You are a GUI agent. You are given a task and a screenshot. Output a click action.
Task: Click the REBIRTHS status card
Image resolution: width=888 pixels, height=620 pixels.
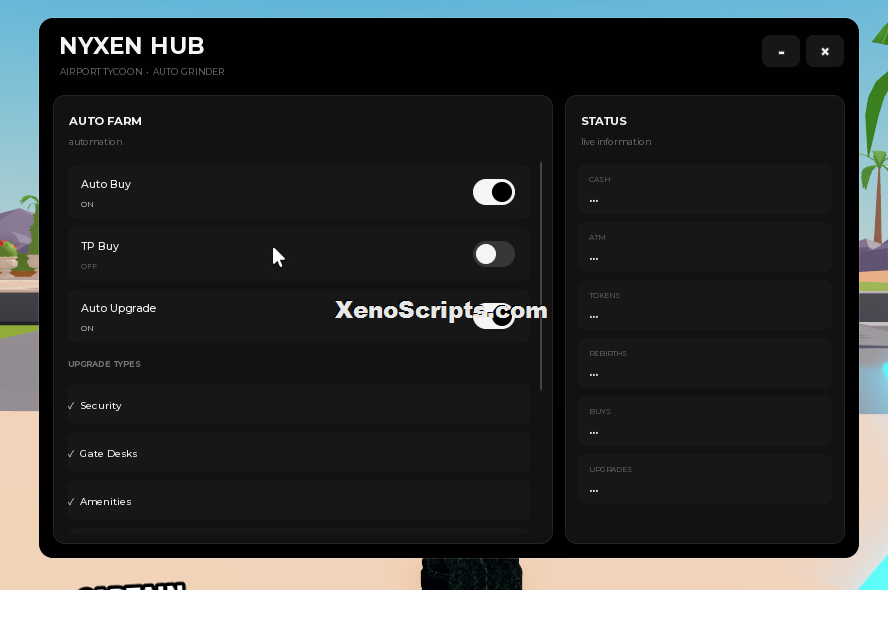(x=705, y=364)
